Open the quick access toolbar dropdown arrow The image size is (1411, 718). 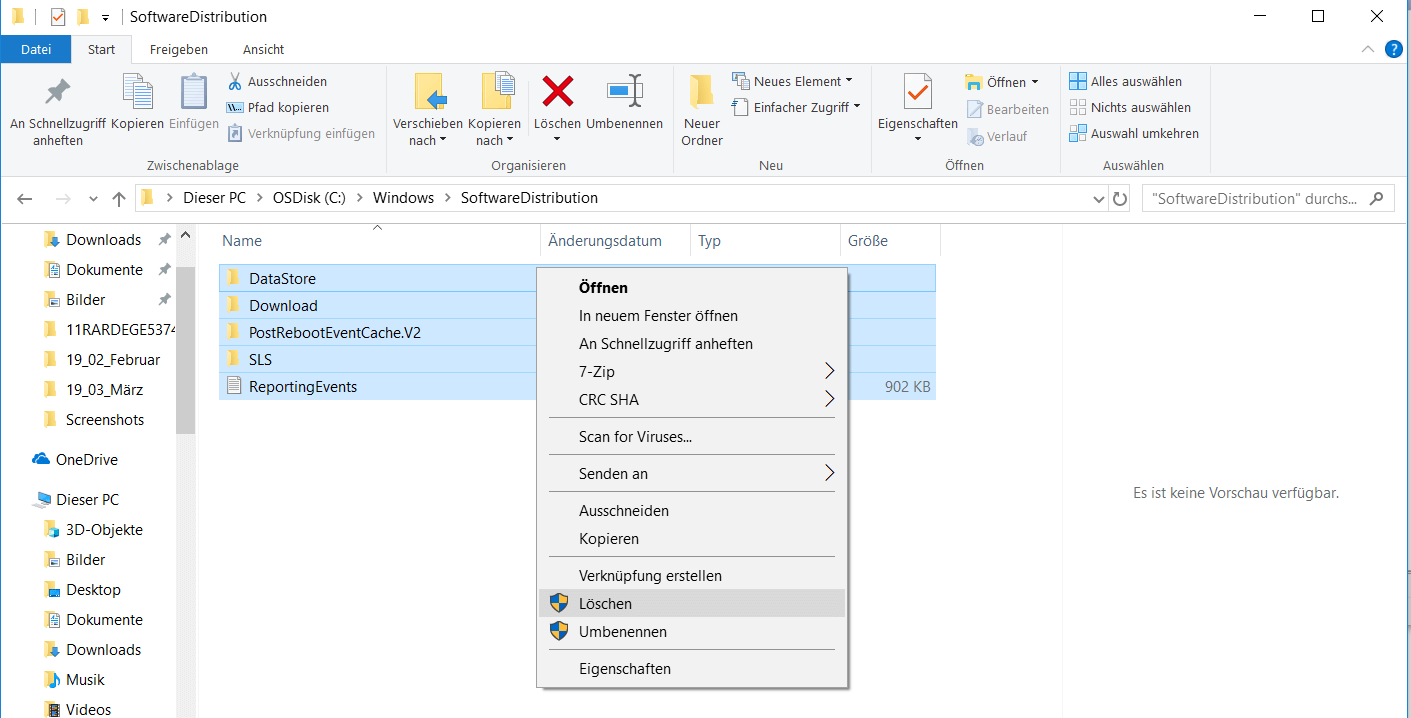(105, 18)
